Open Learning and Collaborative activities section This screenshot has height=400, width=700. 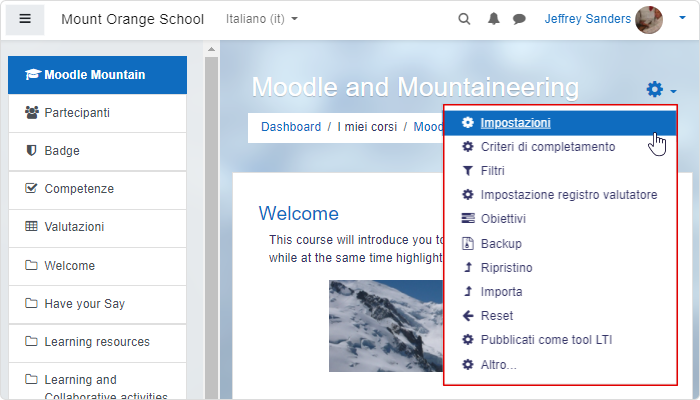pyautogui.click(x=97, y=382)
